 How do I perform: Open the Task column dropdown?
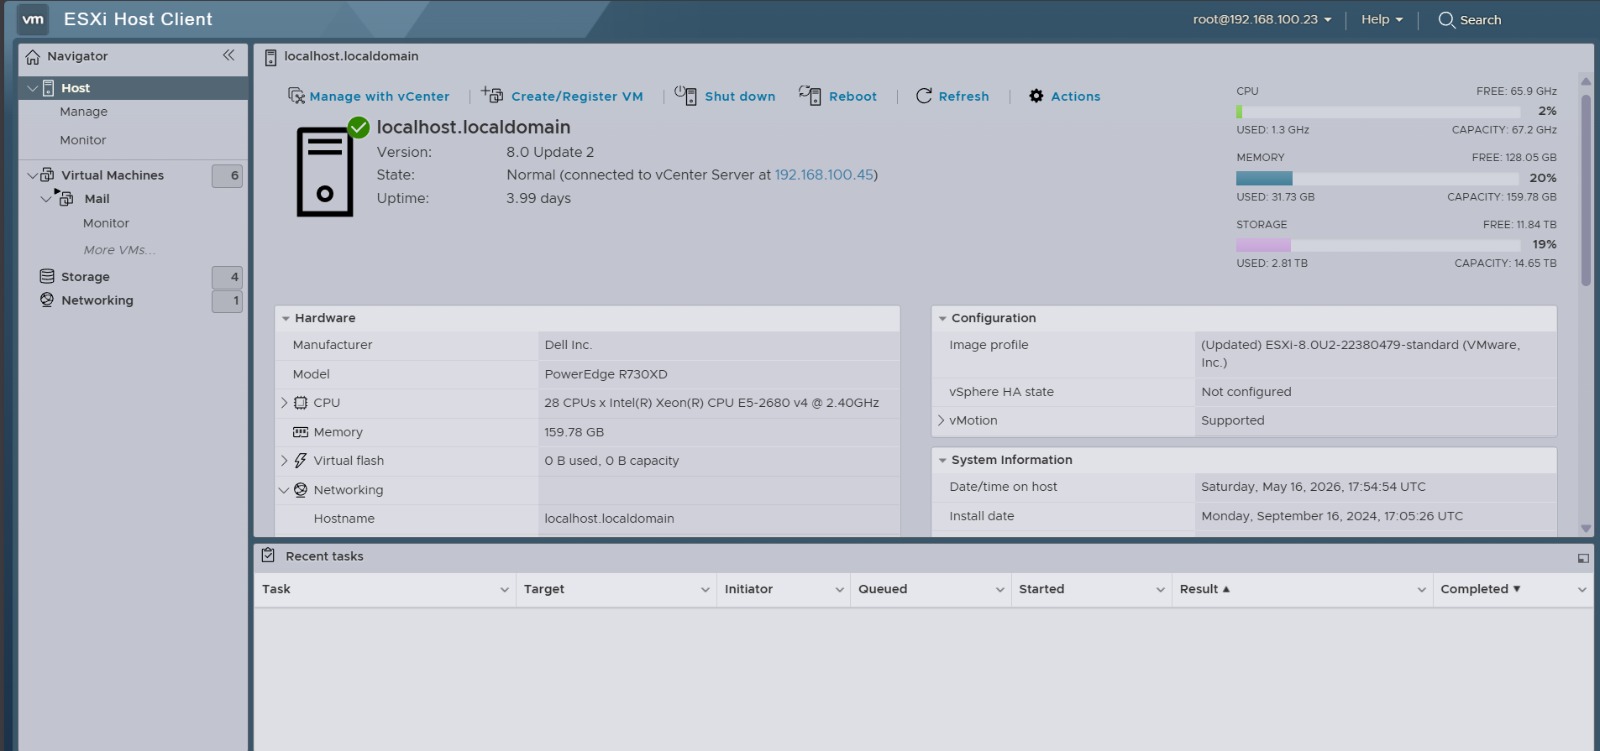504,590
